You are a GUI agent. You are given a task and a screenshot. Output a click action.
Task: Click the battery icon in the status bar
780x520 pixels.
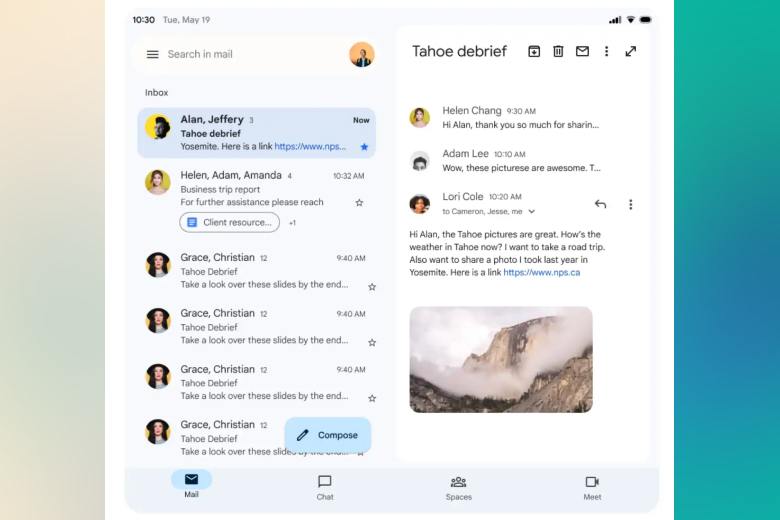tap(645, 20)
